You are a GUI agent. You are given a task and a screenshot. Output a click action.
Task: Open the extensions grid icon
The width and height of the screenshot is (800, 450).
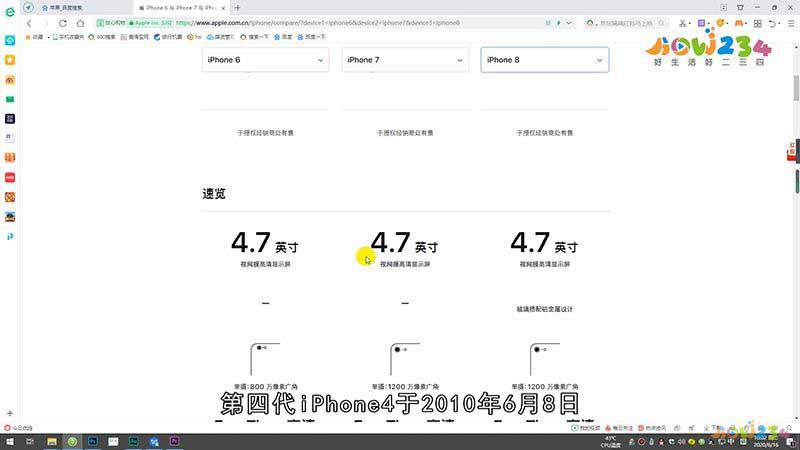[758, 23]
